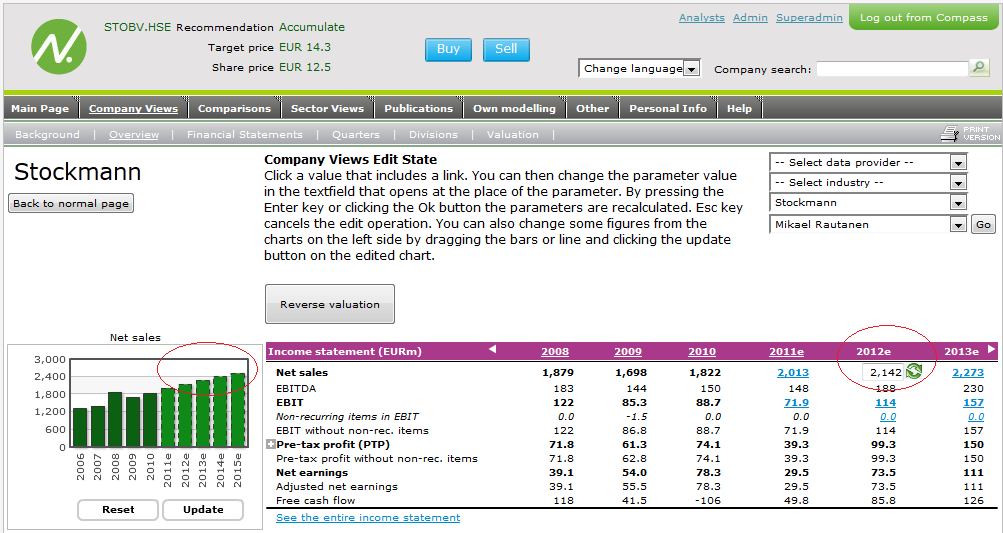Expand the Pre-tax profit (PTP) row
The height and width of the screenshot is (533, 1003).
(271, 444)
